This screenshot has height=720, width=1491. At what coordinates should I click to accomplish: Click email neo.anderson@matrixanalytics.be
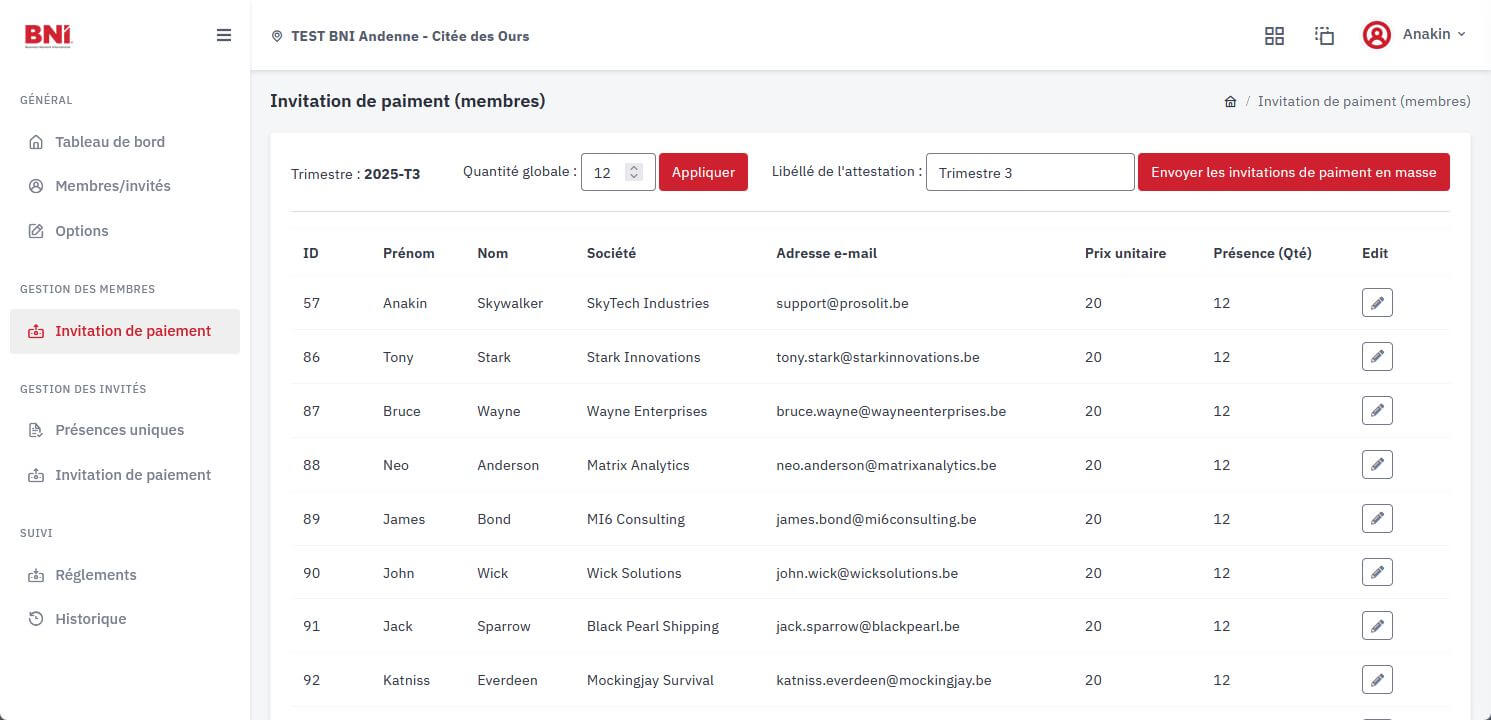886,465
